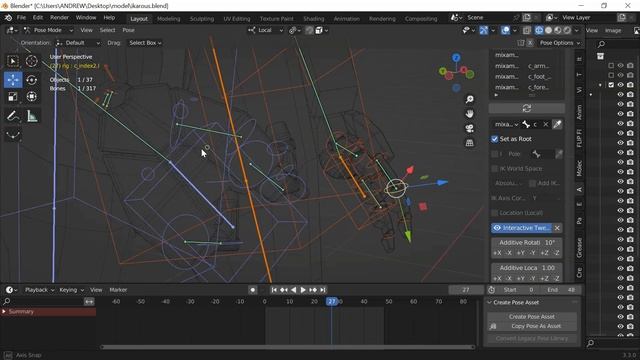Image resolution: width=640 pixels, height=360 pixels.
Task: Open timeline Marker menu
Action: click(118, 290)
